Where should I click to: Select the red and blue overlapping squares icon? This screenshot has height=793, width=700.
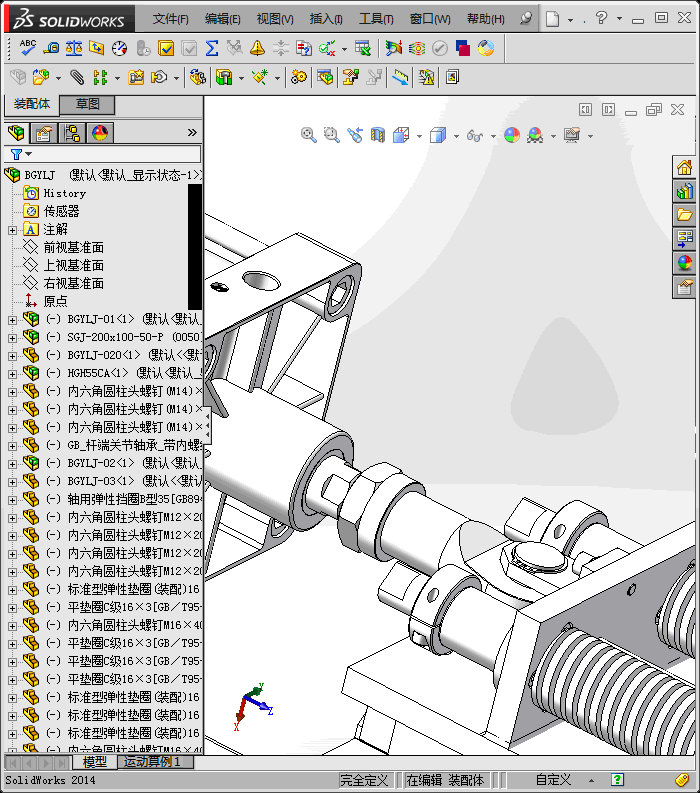(x=463, y=48)
